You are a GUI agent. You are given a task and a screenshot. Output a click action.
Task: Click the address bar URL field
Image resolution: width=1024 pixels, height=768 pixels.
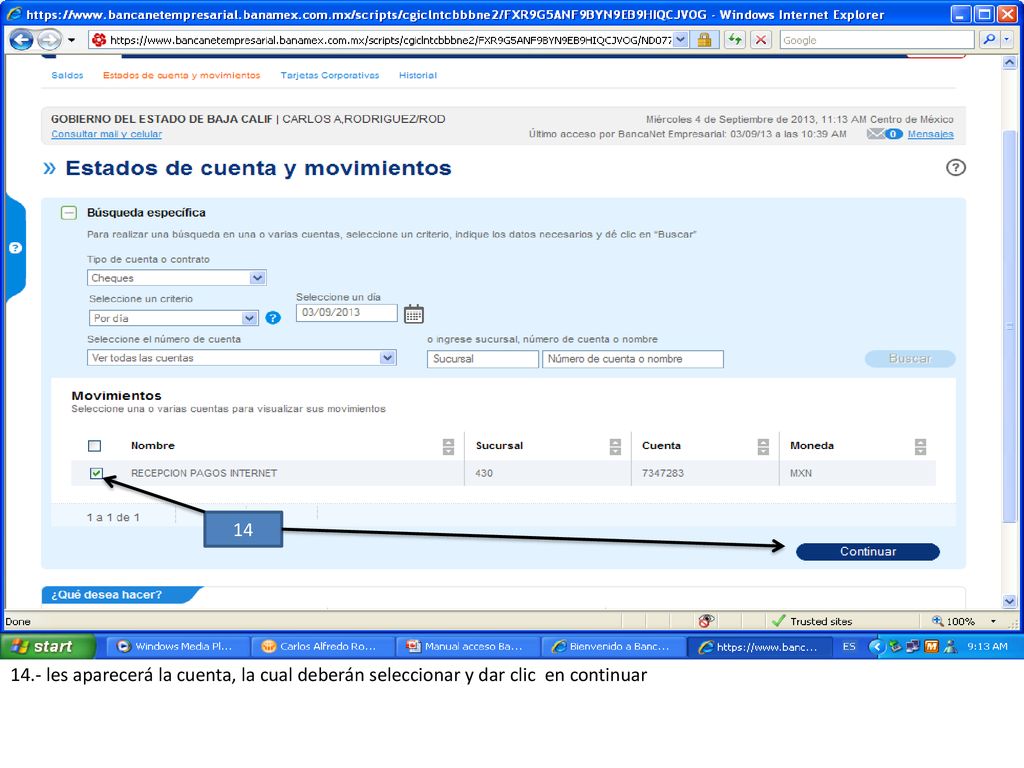[x=389, y=40]
